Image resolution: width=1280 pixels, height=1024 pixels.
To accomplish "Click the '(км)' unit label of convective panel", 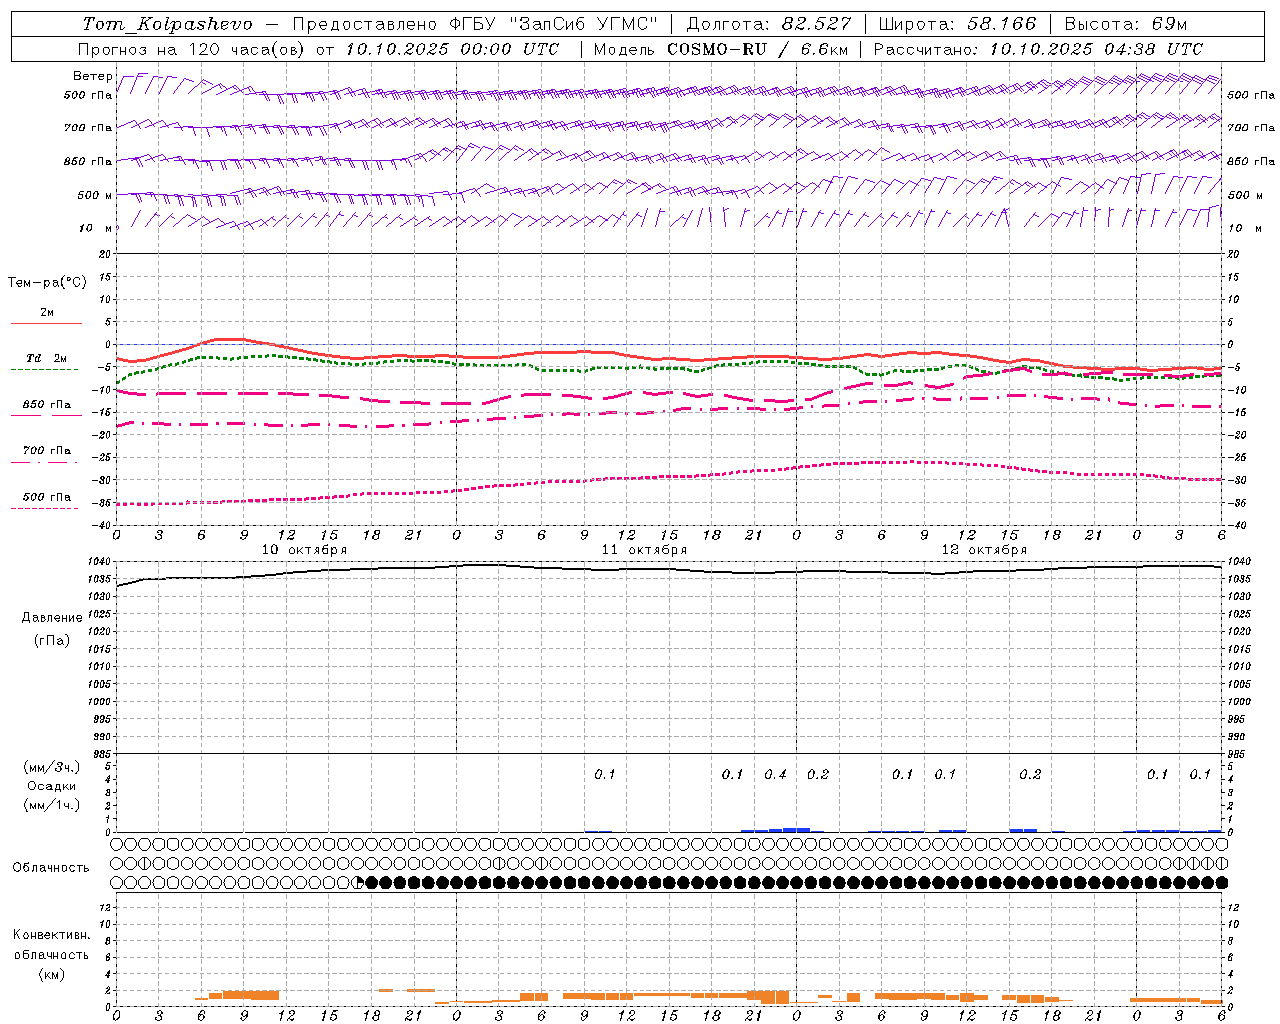I will (52, 974).
